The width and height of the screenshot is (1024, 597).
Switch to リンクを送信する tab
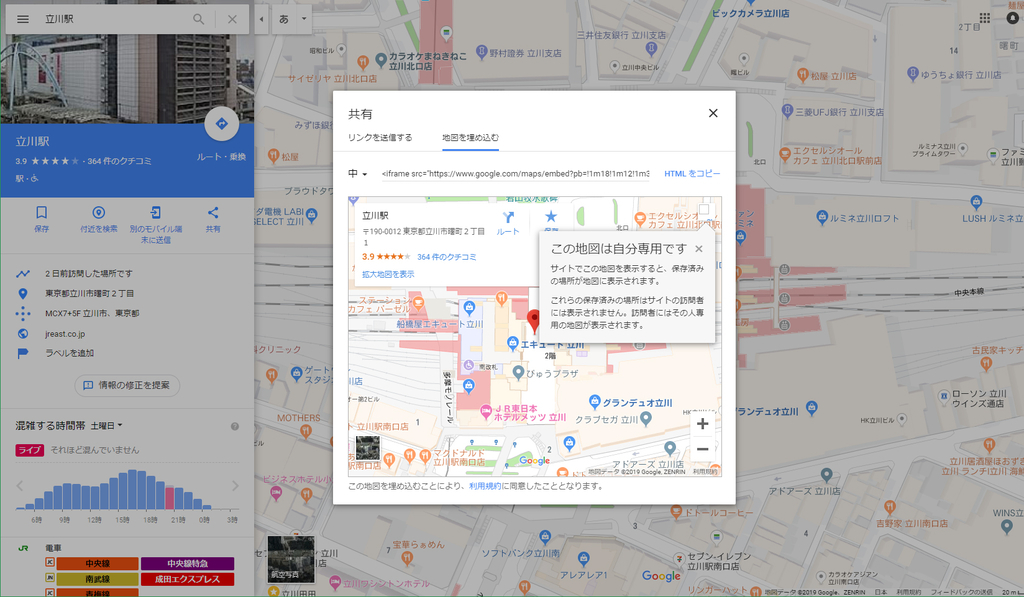coord(380,138)
